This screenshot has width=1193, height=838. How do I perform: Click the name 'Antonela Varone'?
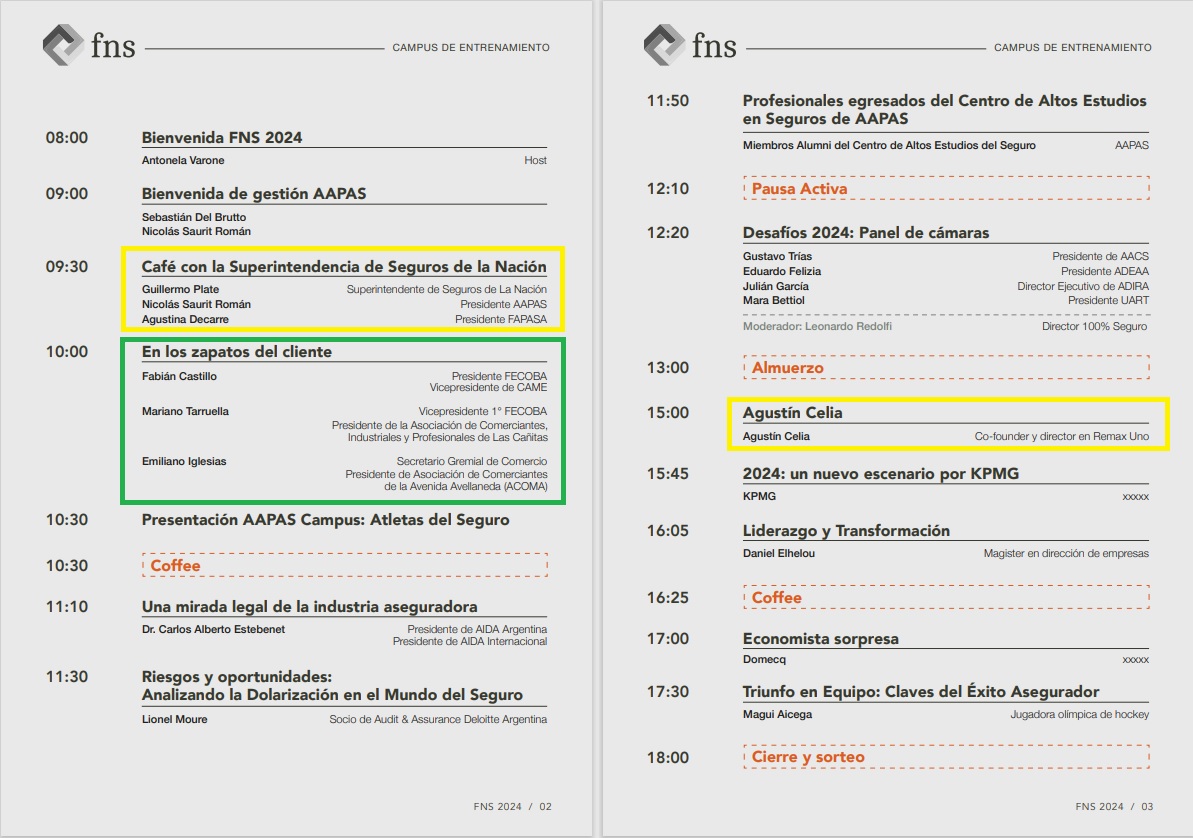(x=183, y=161)
